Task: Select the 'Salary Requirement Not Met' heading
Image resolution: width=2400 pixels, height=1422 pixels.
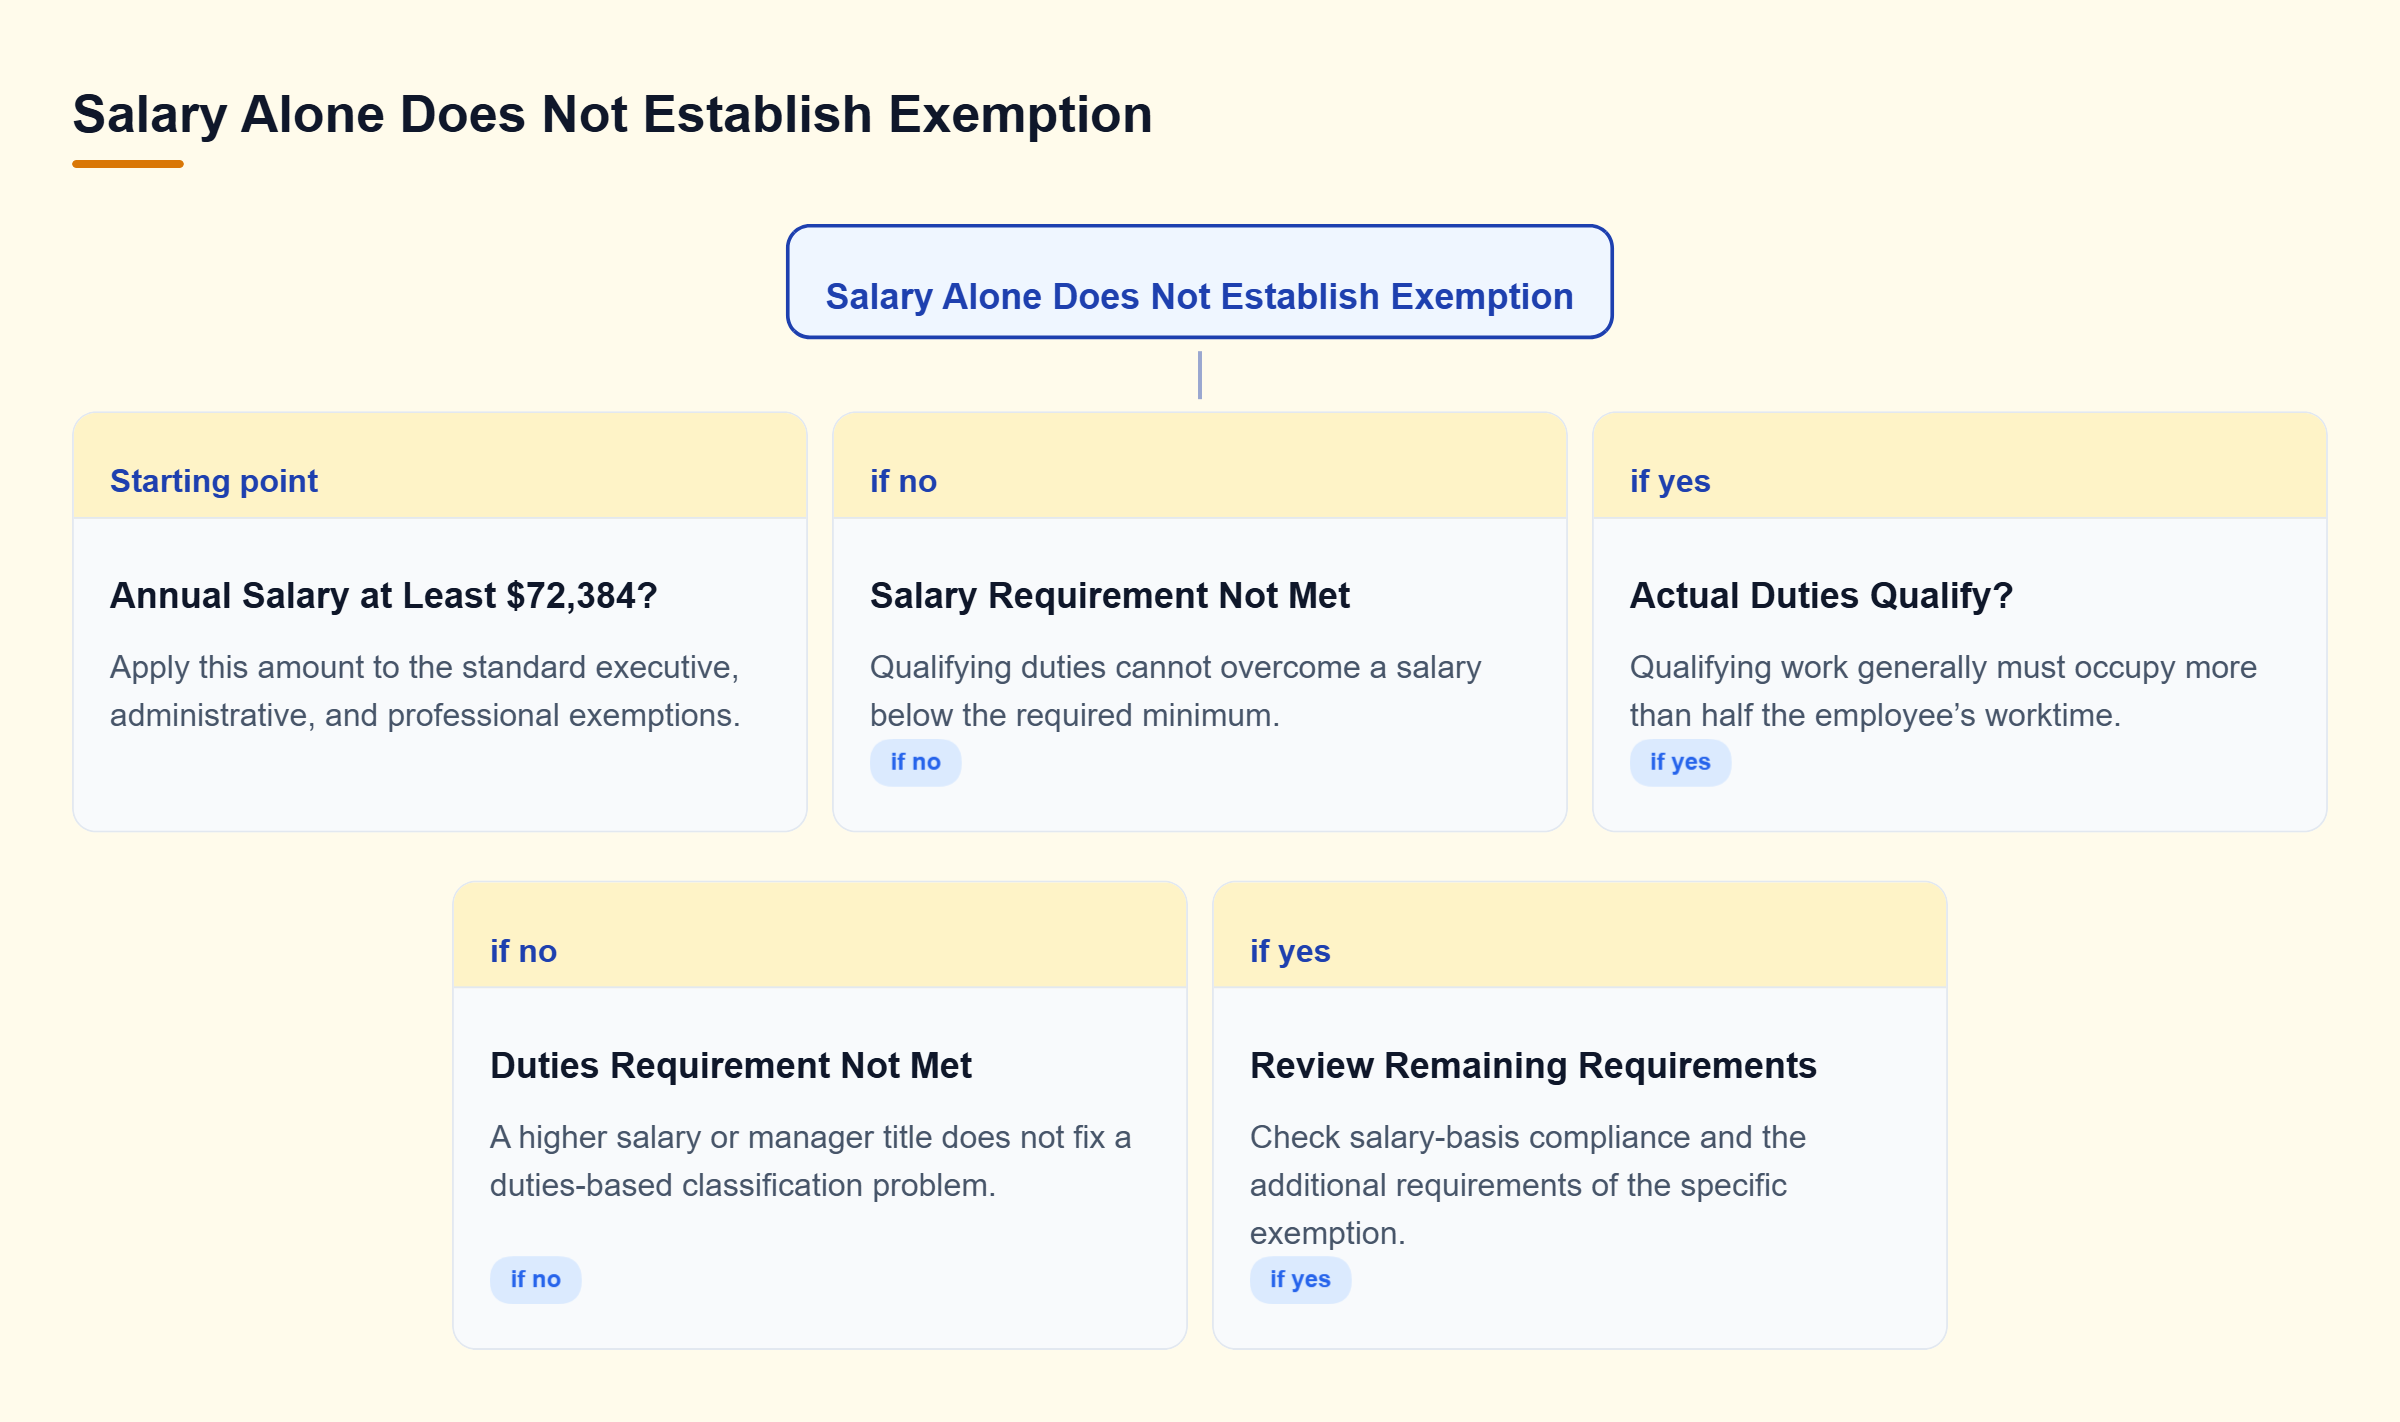Action: pos(1110,596)
